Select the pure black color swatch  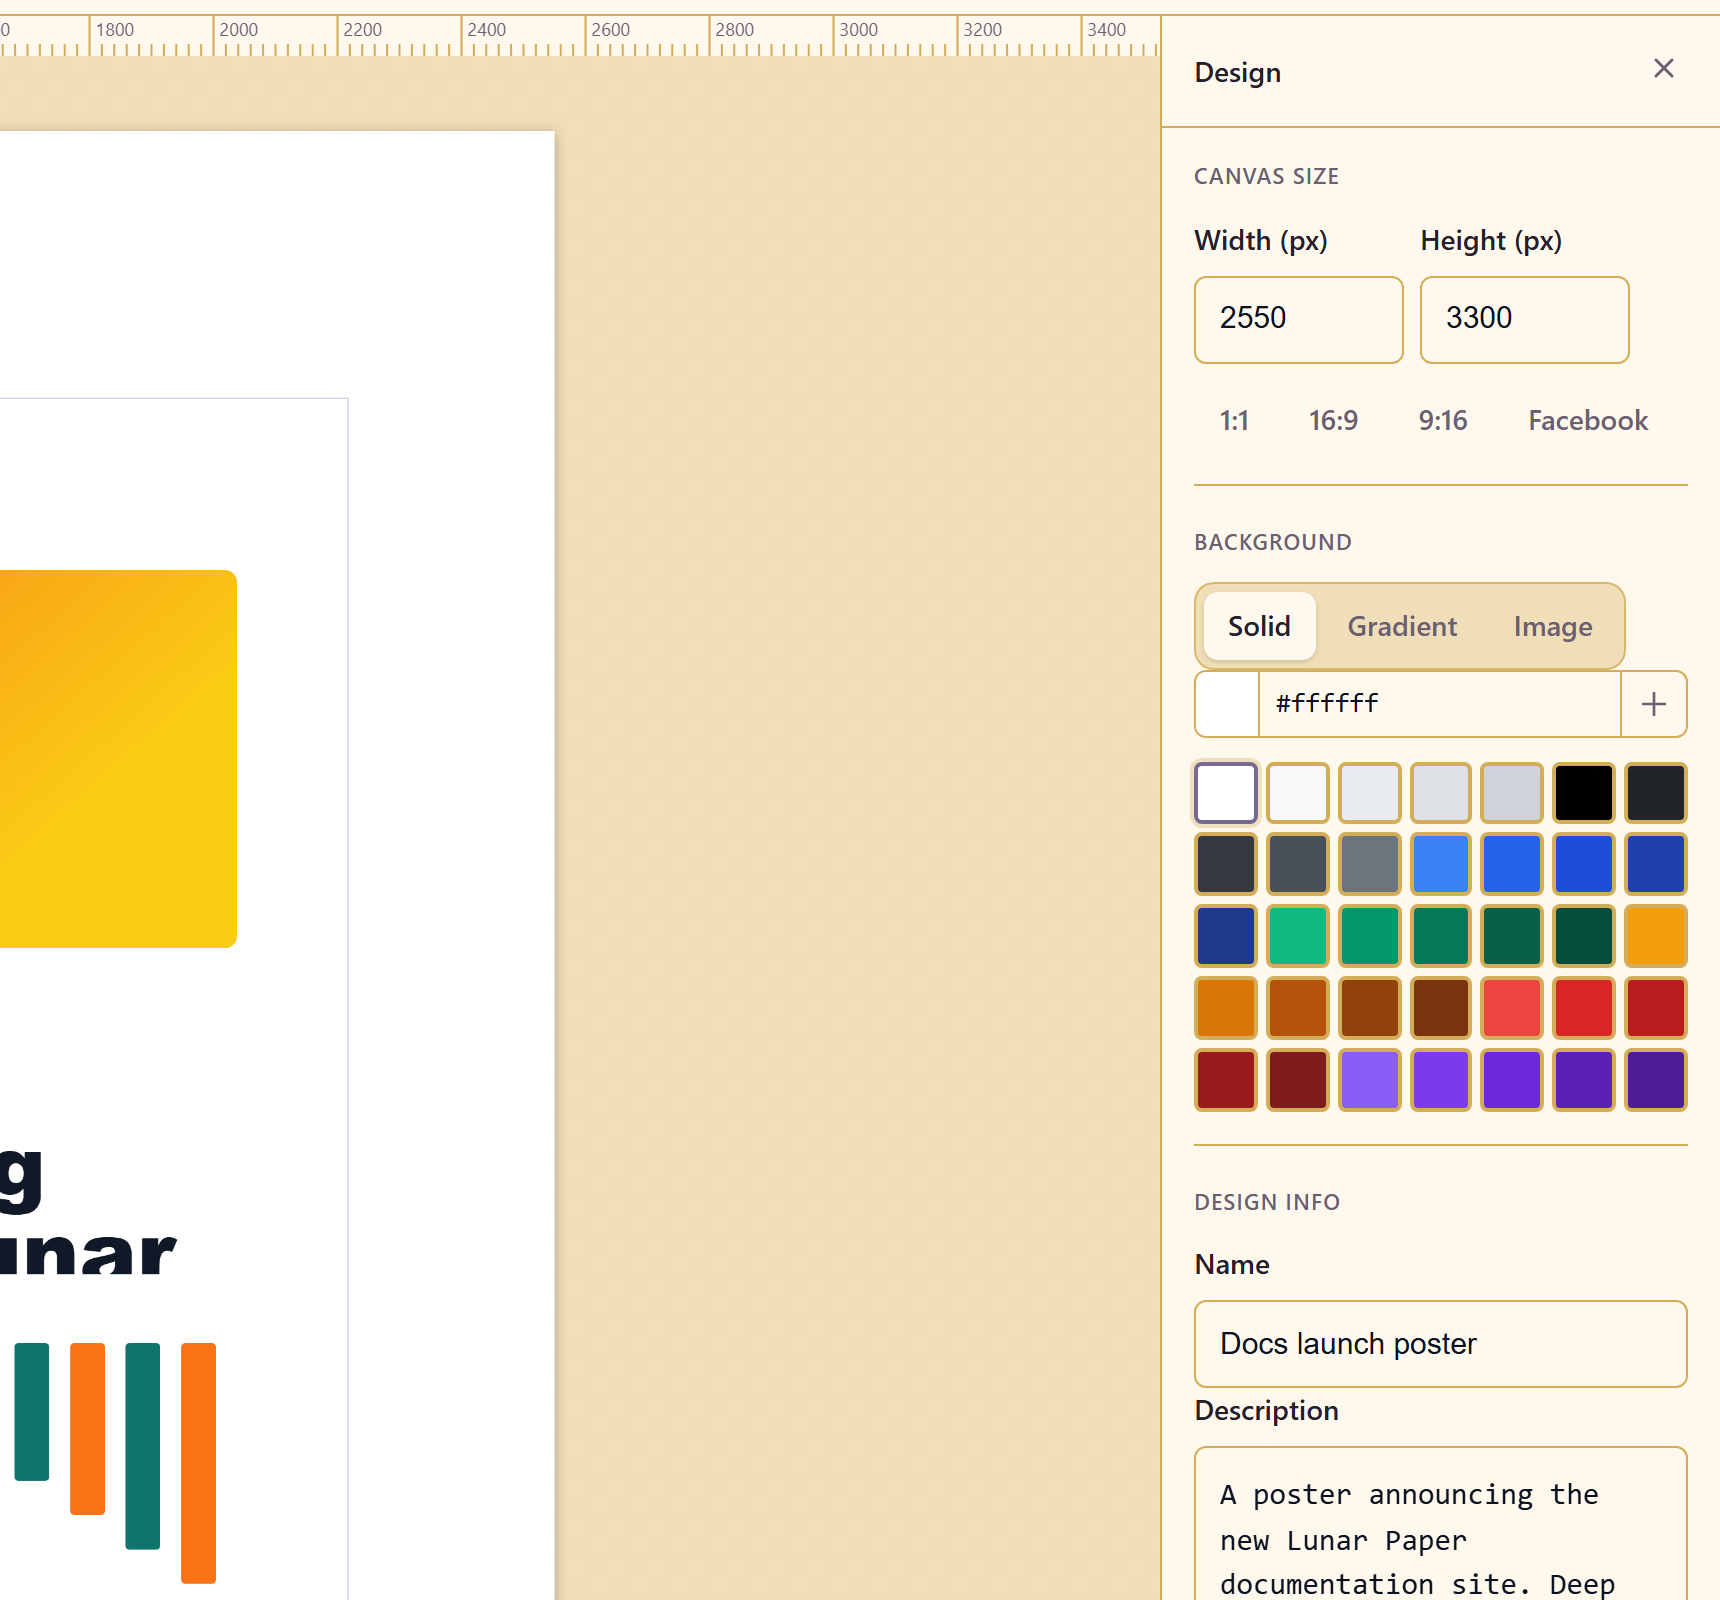[x=1584, y=793]
